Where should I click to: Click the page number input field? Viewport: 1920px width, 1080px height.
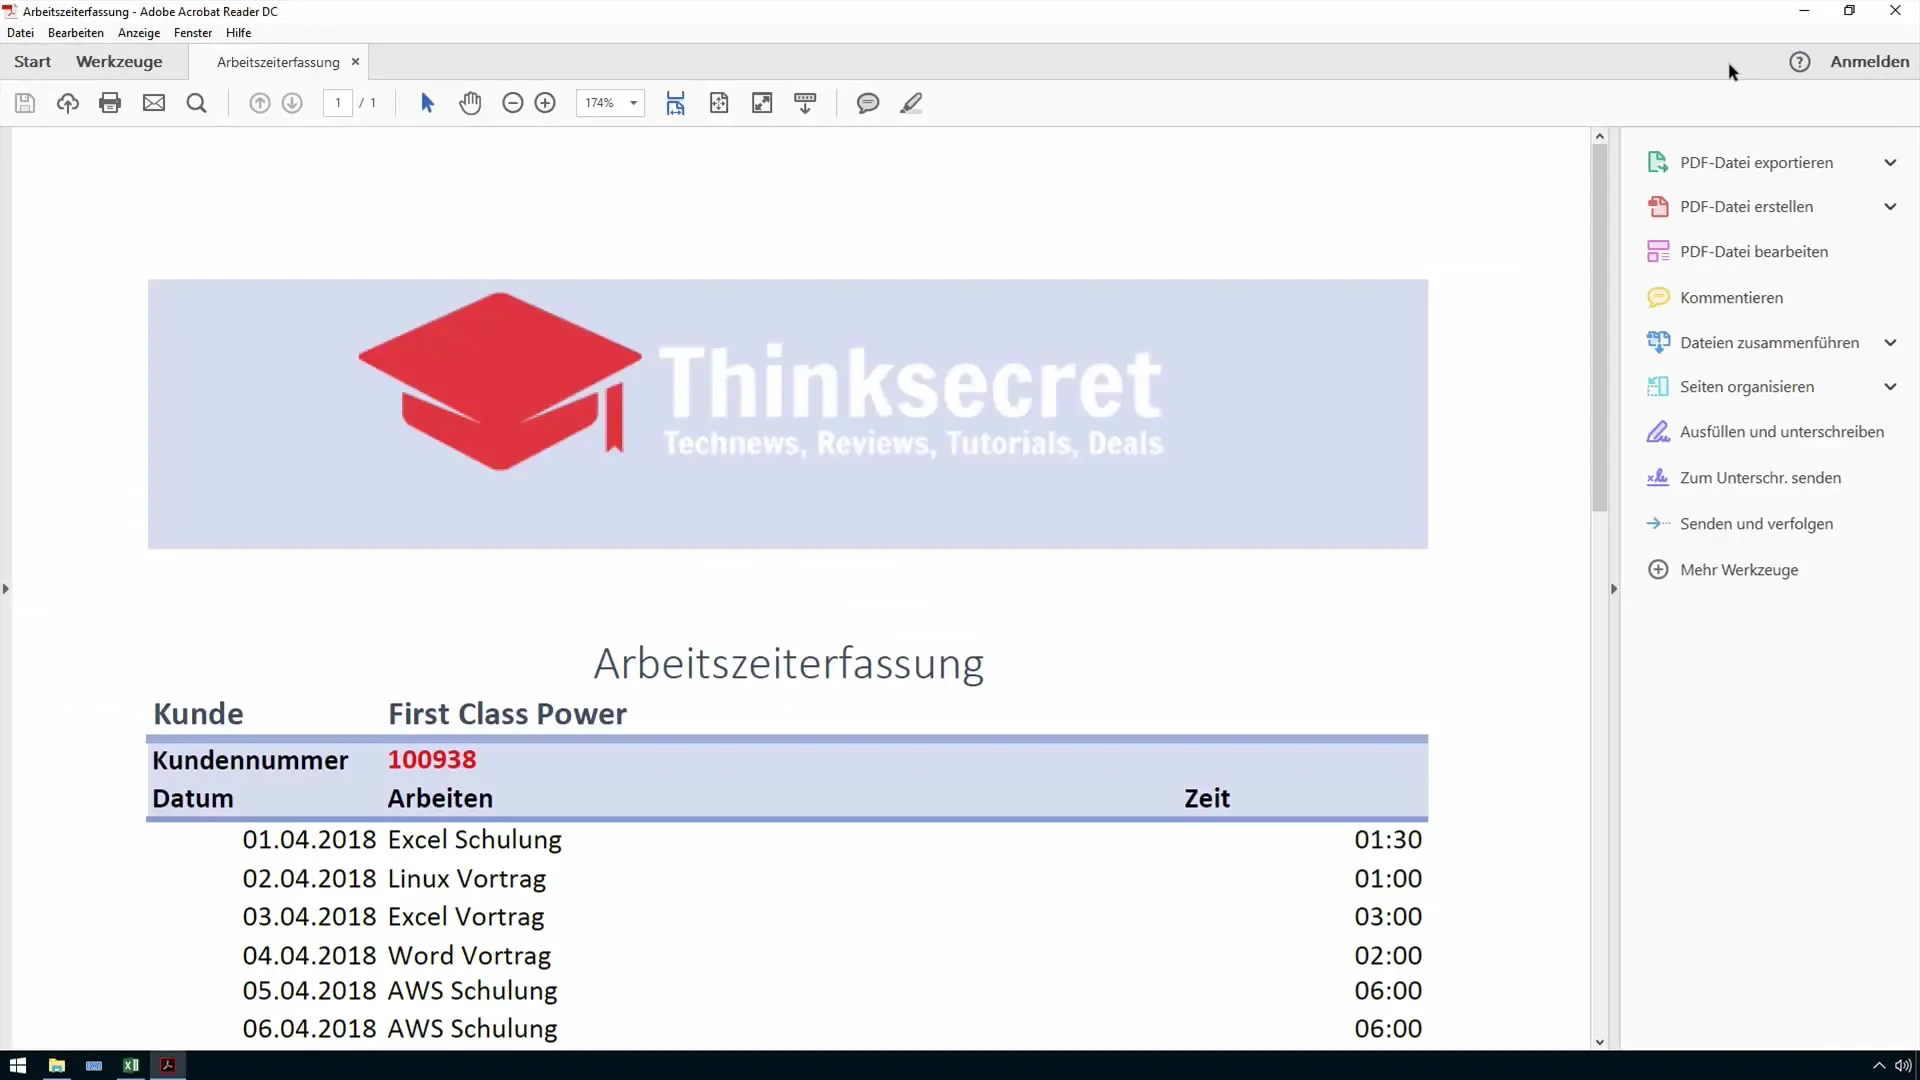pos(338,103)
